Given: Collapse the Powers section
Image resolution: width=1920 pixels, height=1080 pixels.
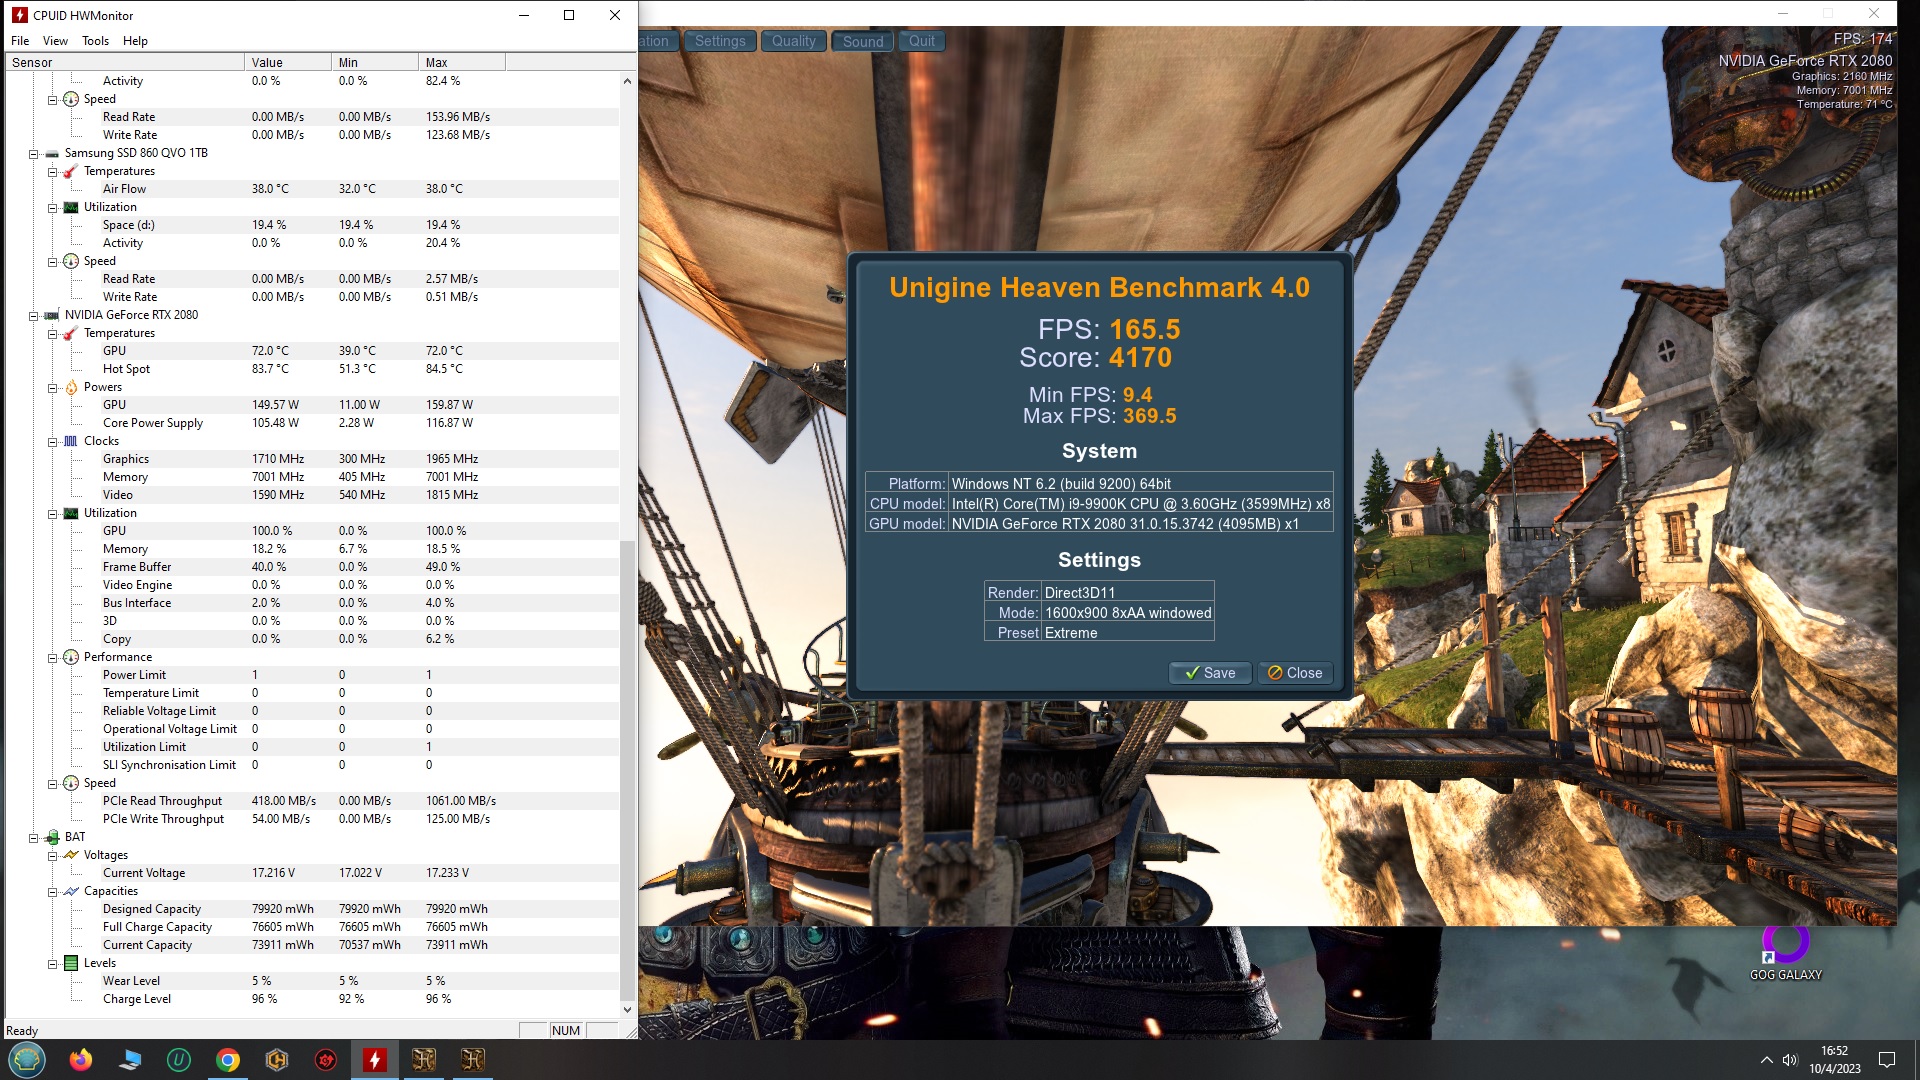Looking at the screenshot, I should (x=52, y=388).
